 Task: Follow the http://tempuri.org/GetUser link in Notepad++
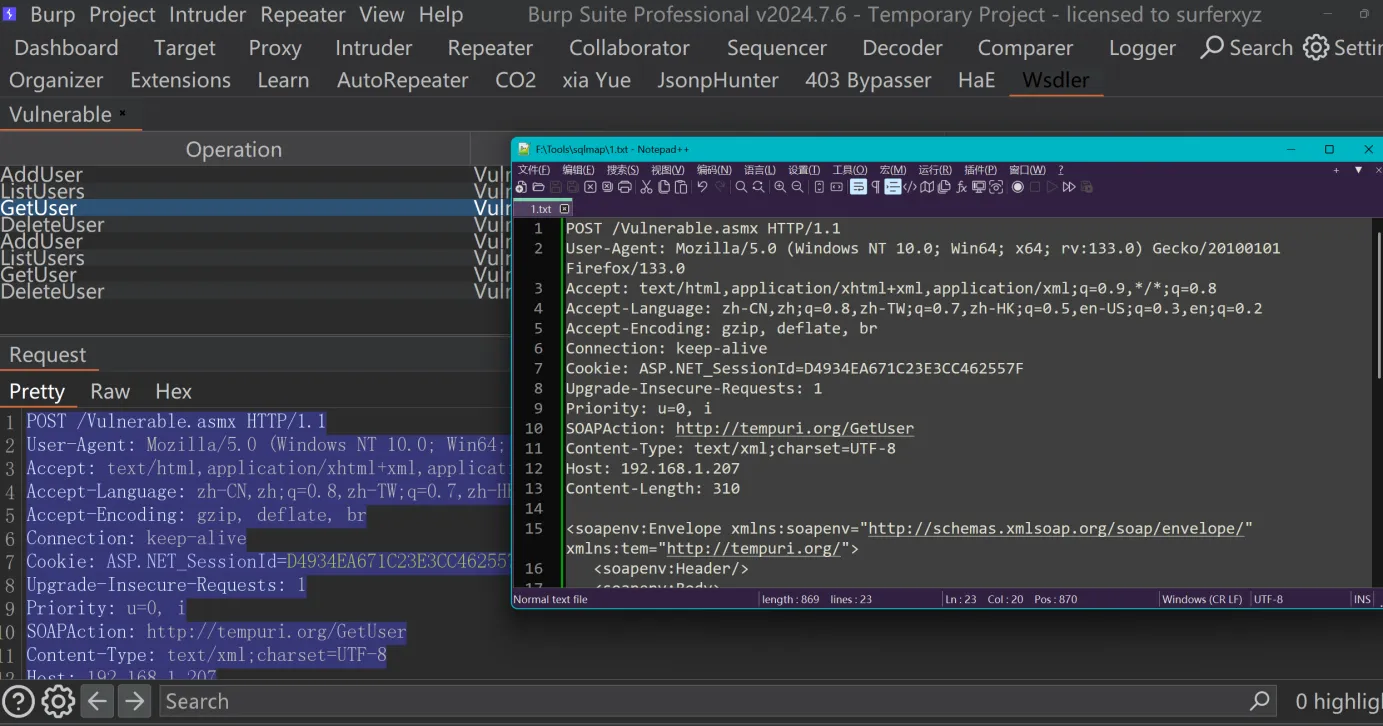tap(795, 428)
